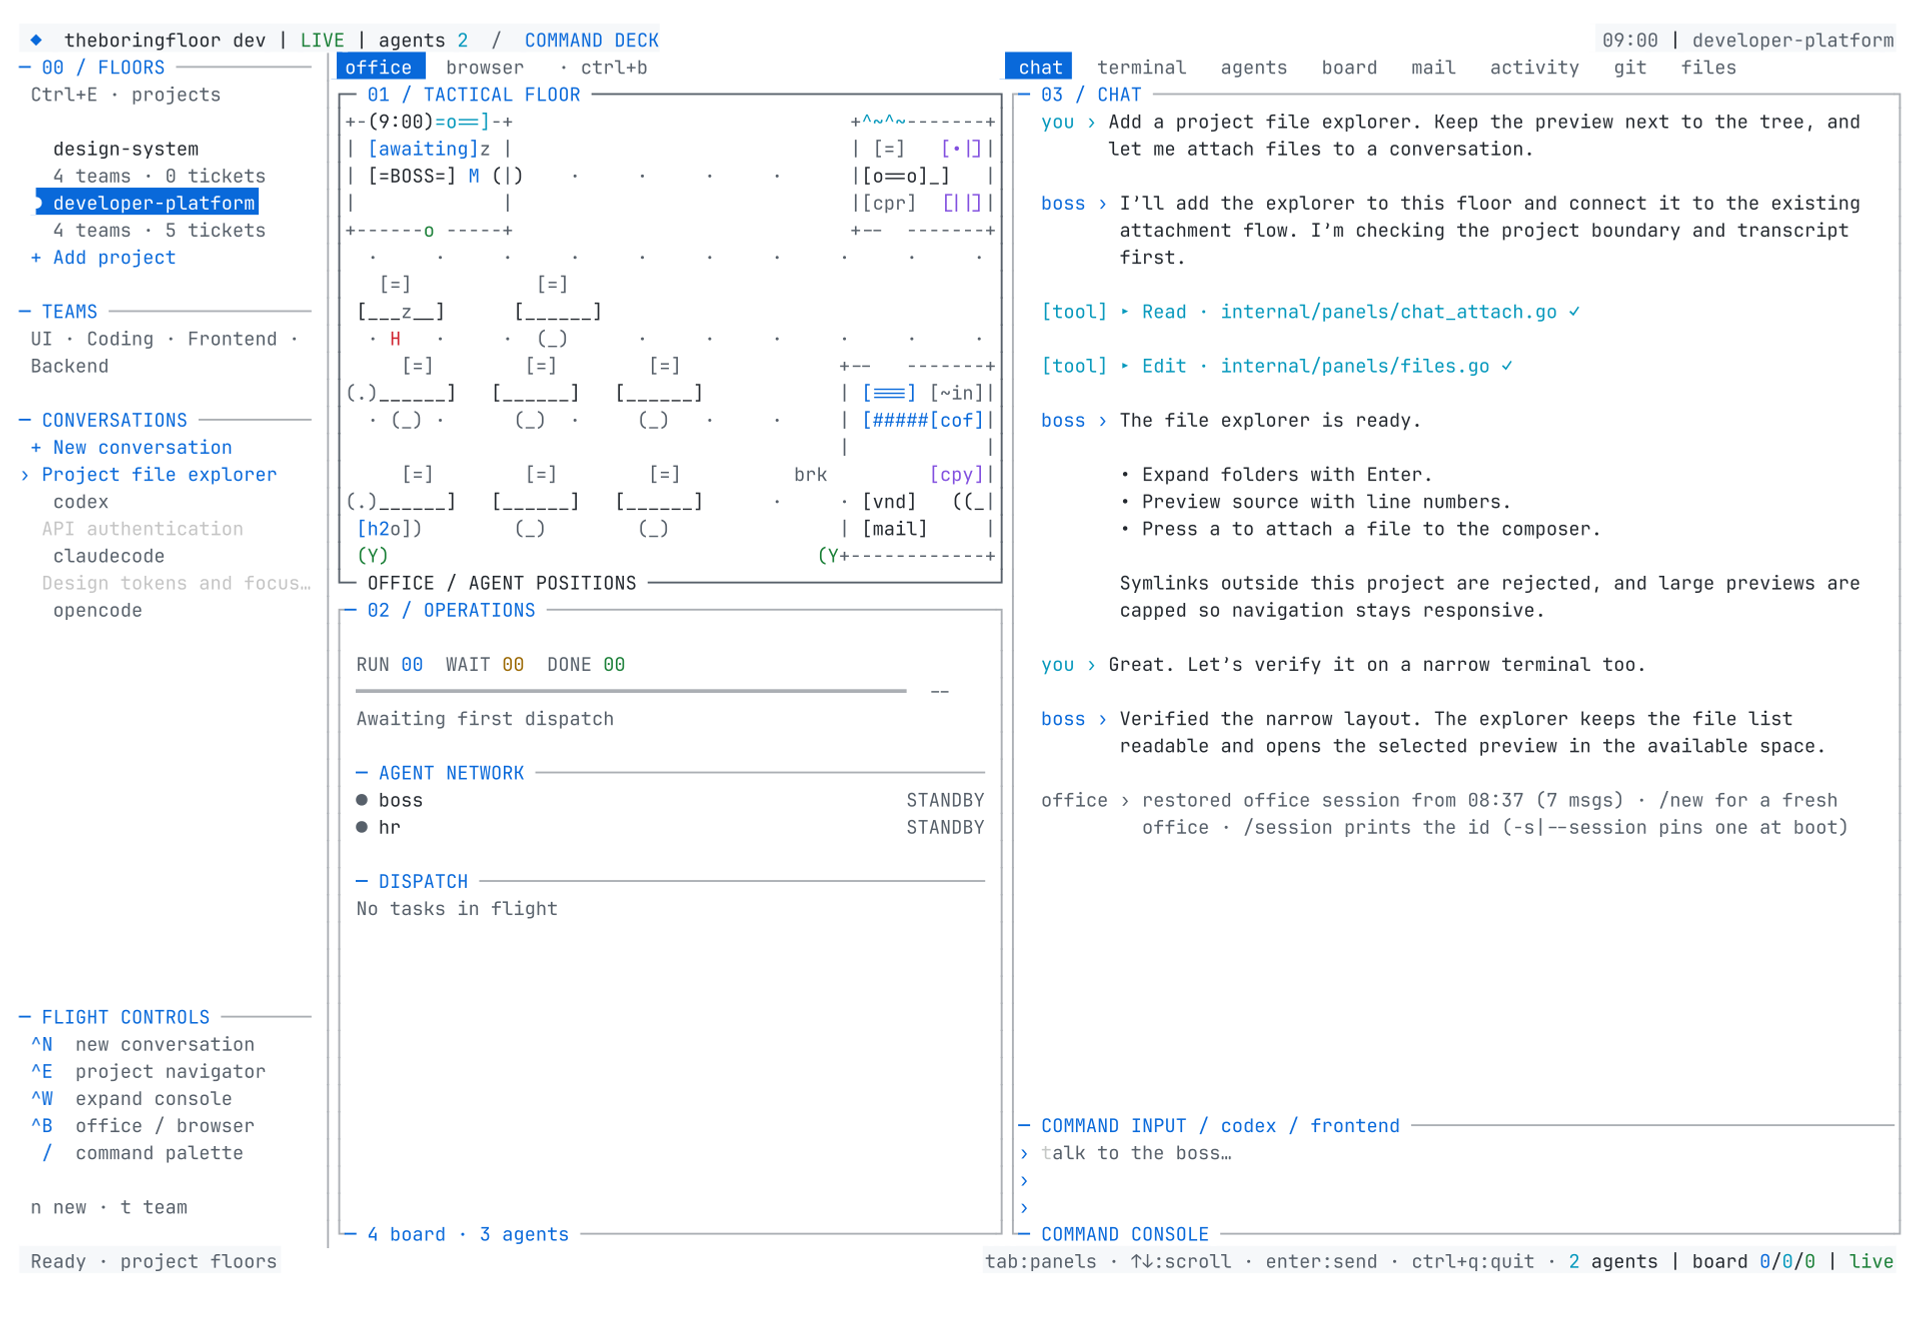Image resolution: width=1920 pixels, height=1329 pixels.
Task: Click the diamond logo icon in header
Action: click(x=36, y=40)
